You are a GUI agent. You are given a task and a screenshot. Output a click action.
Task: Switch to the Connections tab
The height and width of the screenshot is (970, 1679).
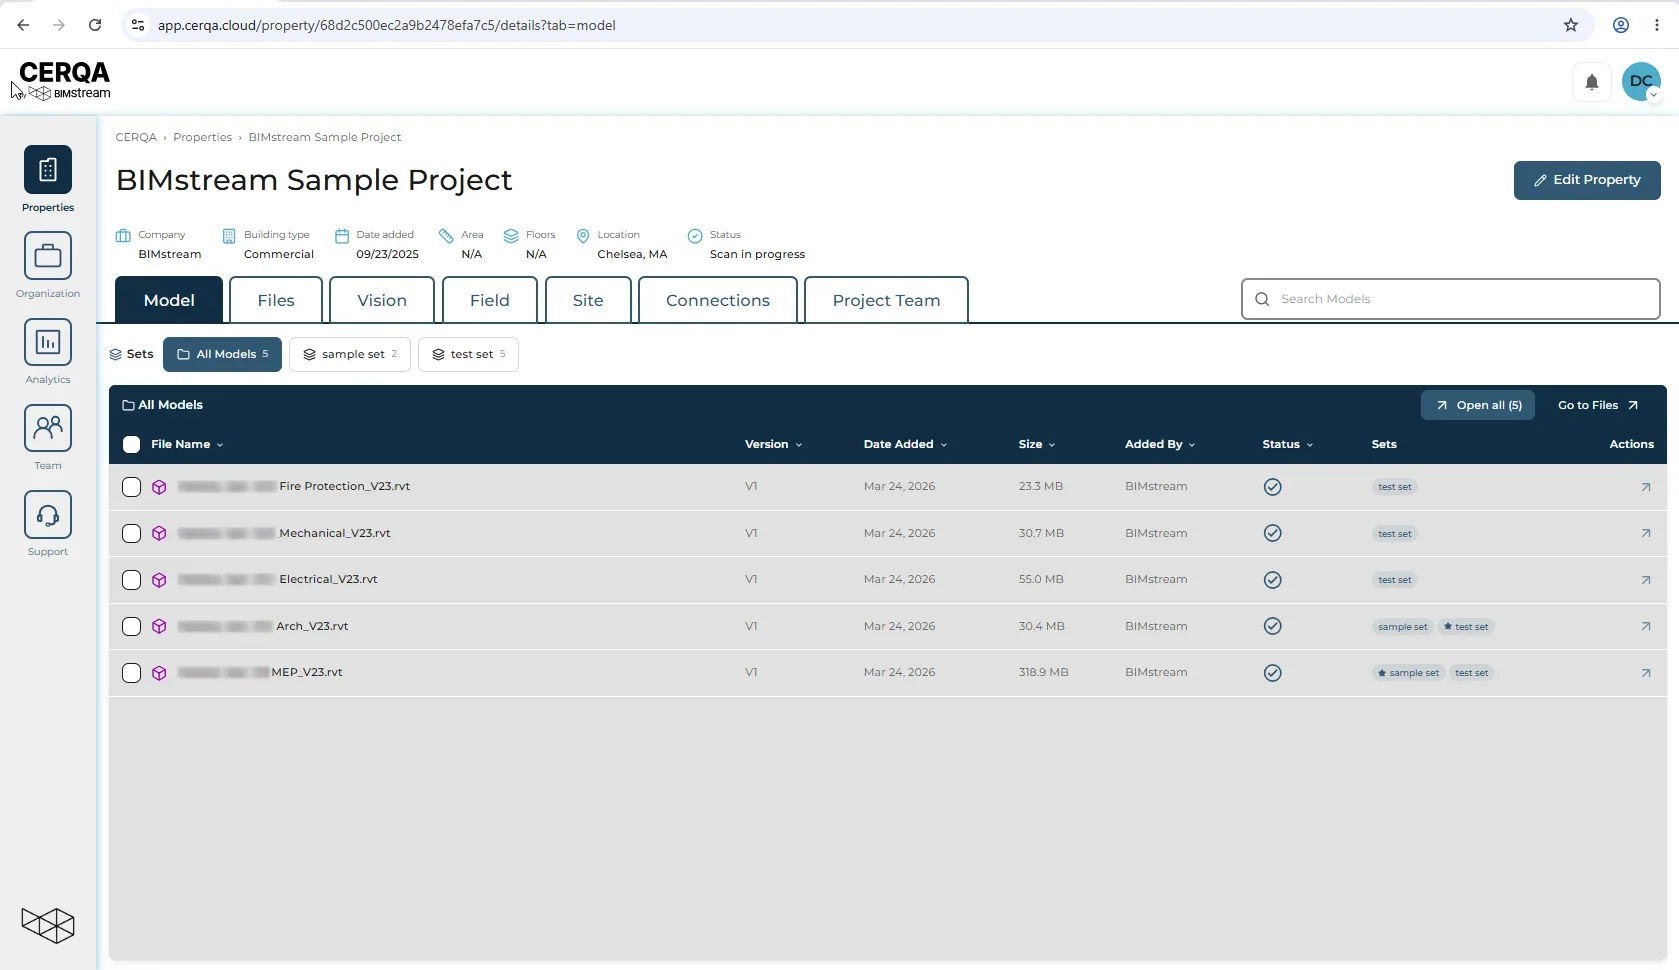pyautogui.click(x=718, y=300)
